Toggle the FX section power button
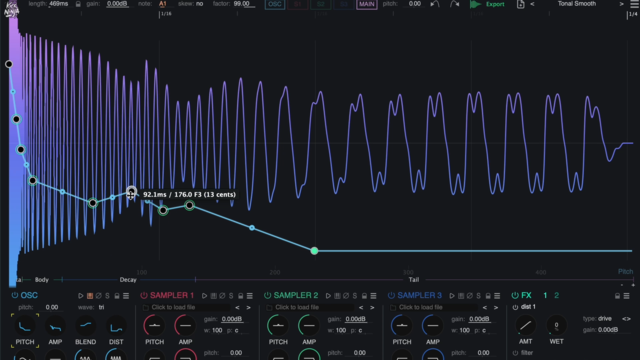Screen dimensions: 640x360 point(515,295)
